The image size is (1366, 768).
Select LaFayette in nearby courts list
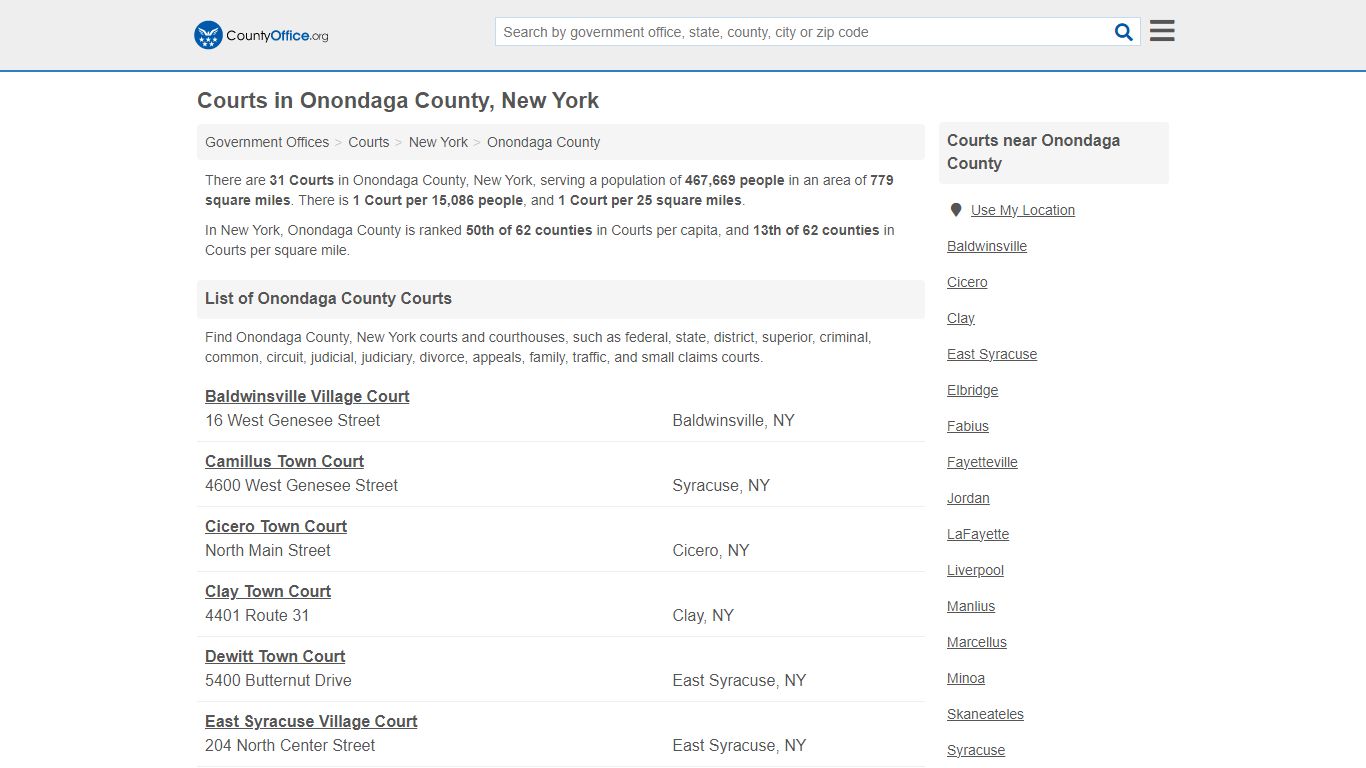[x=978, y=534]
